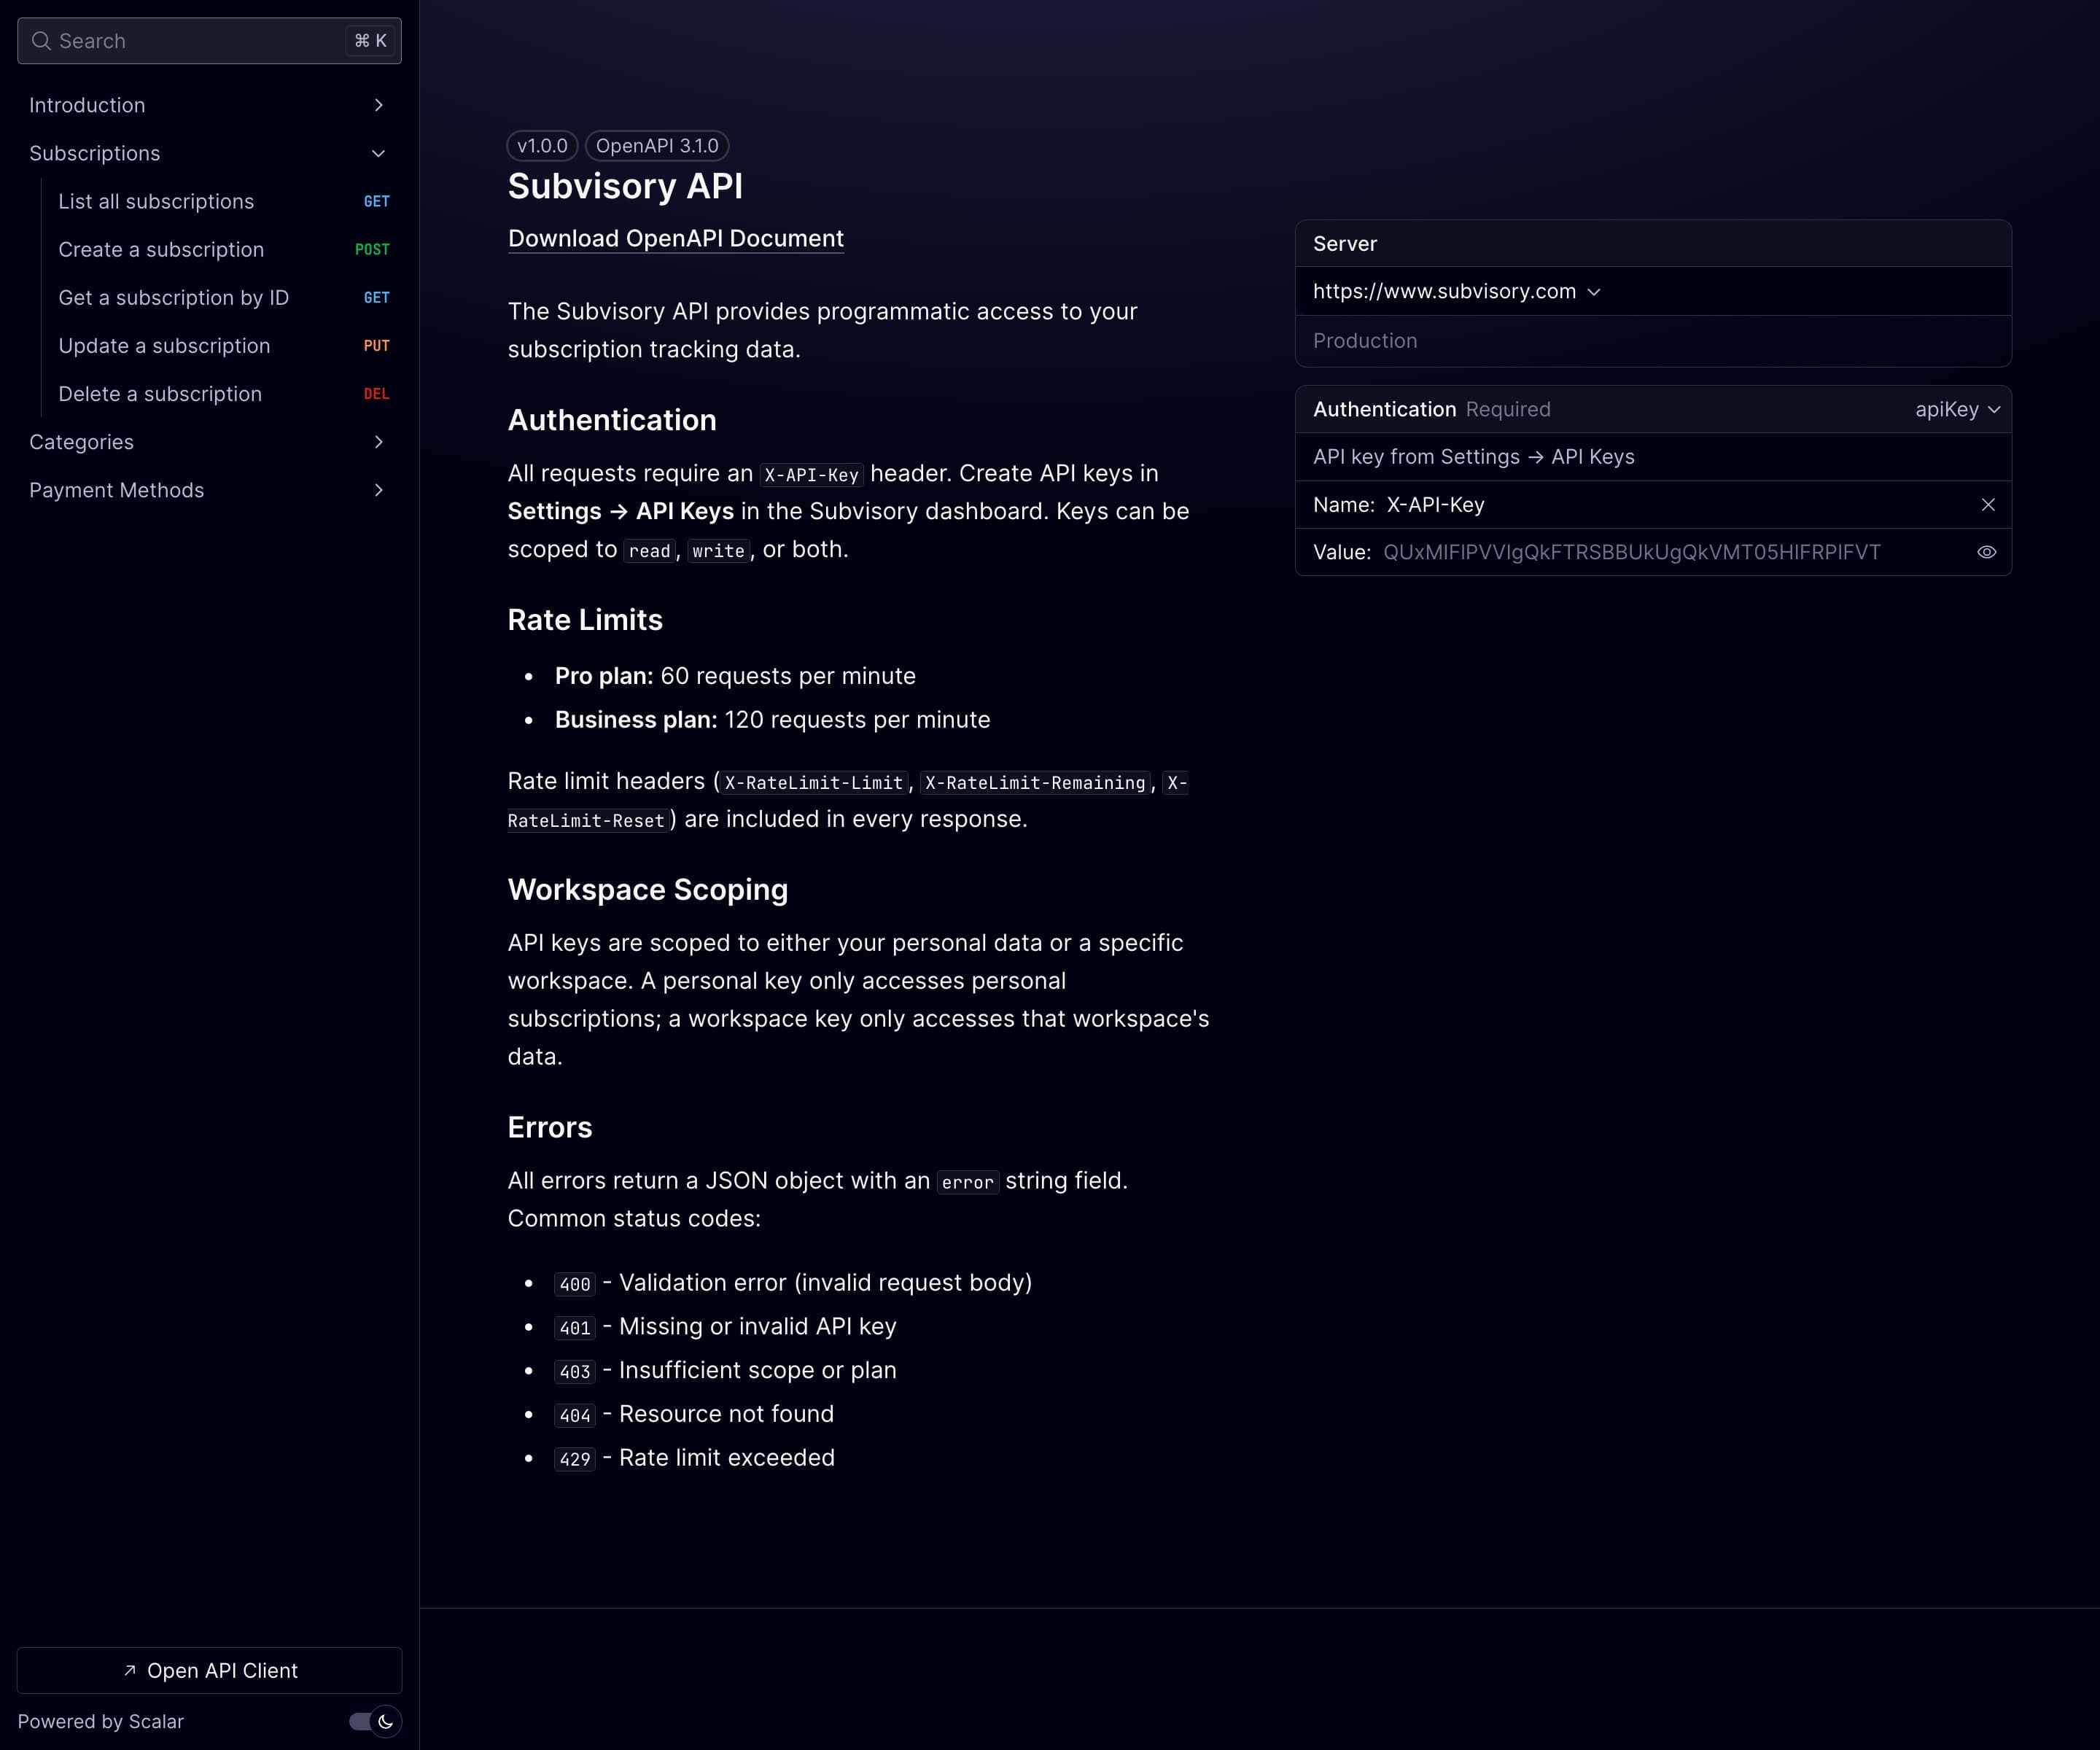Expand the Categories section chevron
2100x1750 pixels.
(x=378, y=442)
